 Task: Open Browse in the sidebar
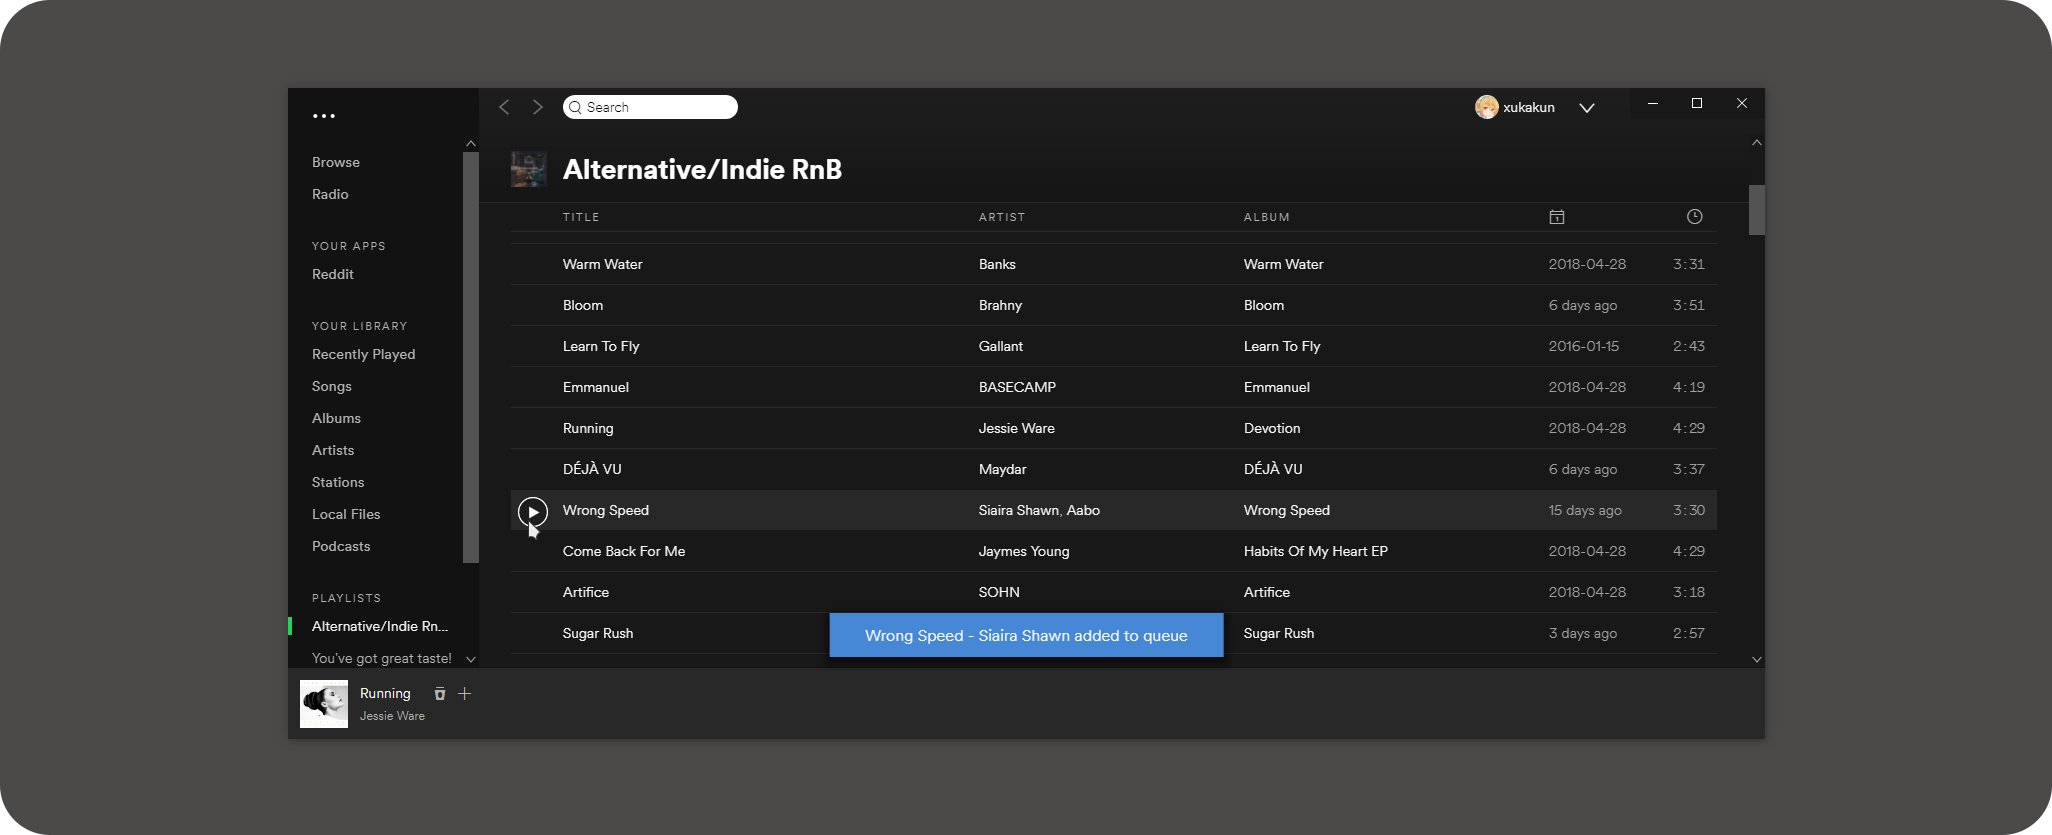pos(336,162)
